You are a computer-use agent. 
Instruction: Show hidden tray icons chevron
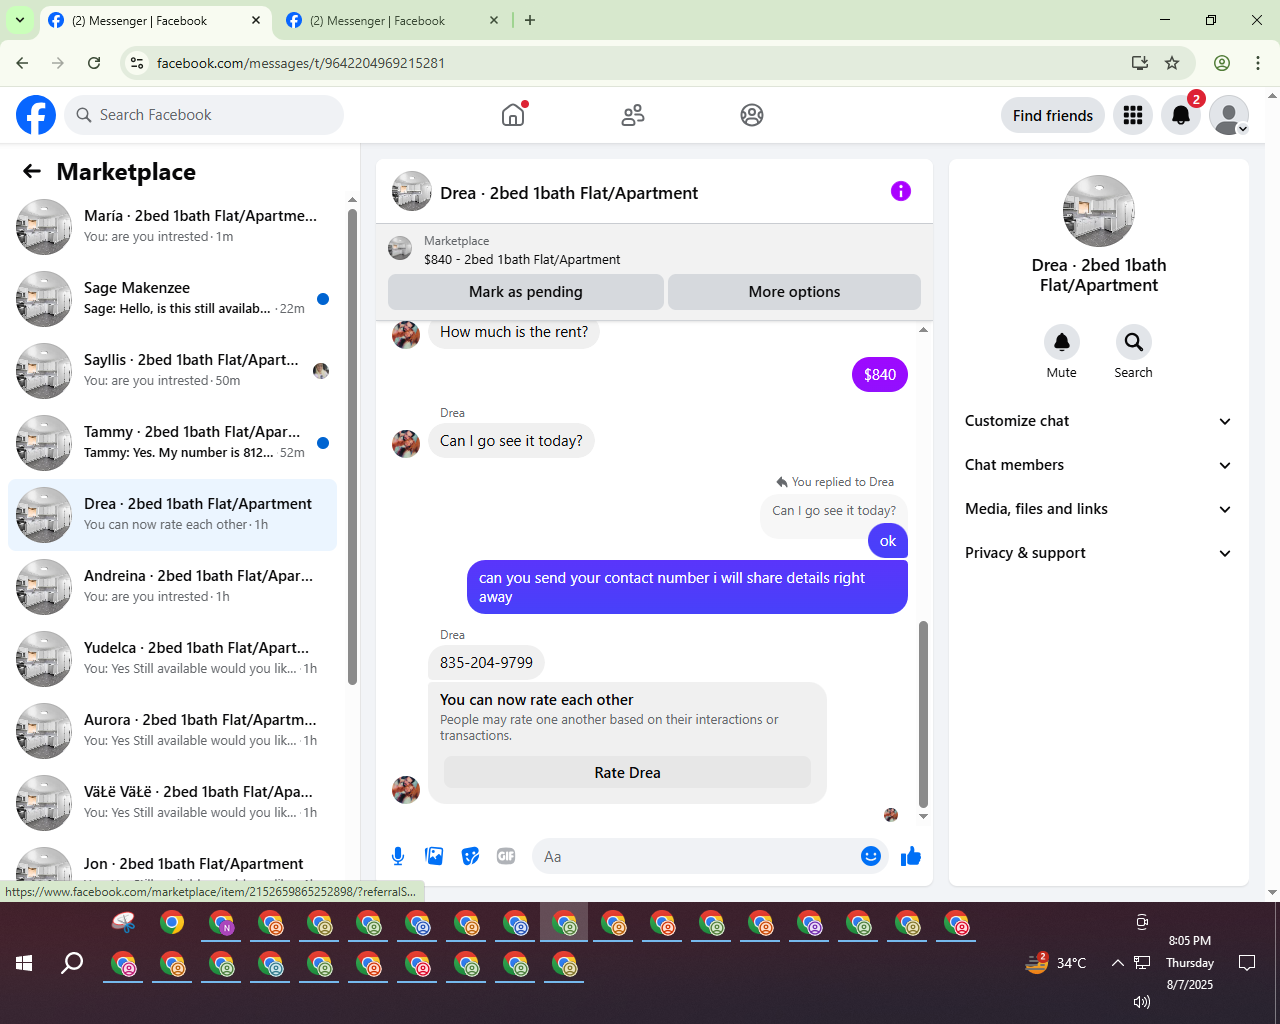1117,963
